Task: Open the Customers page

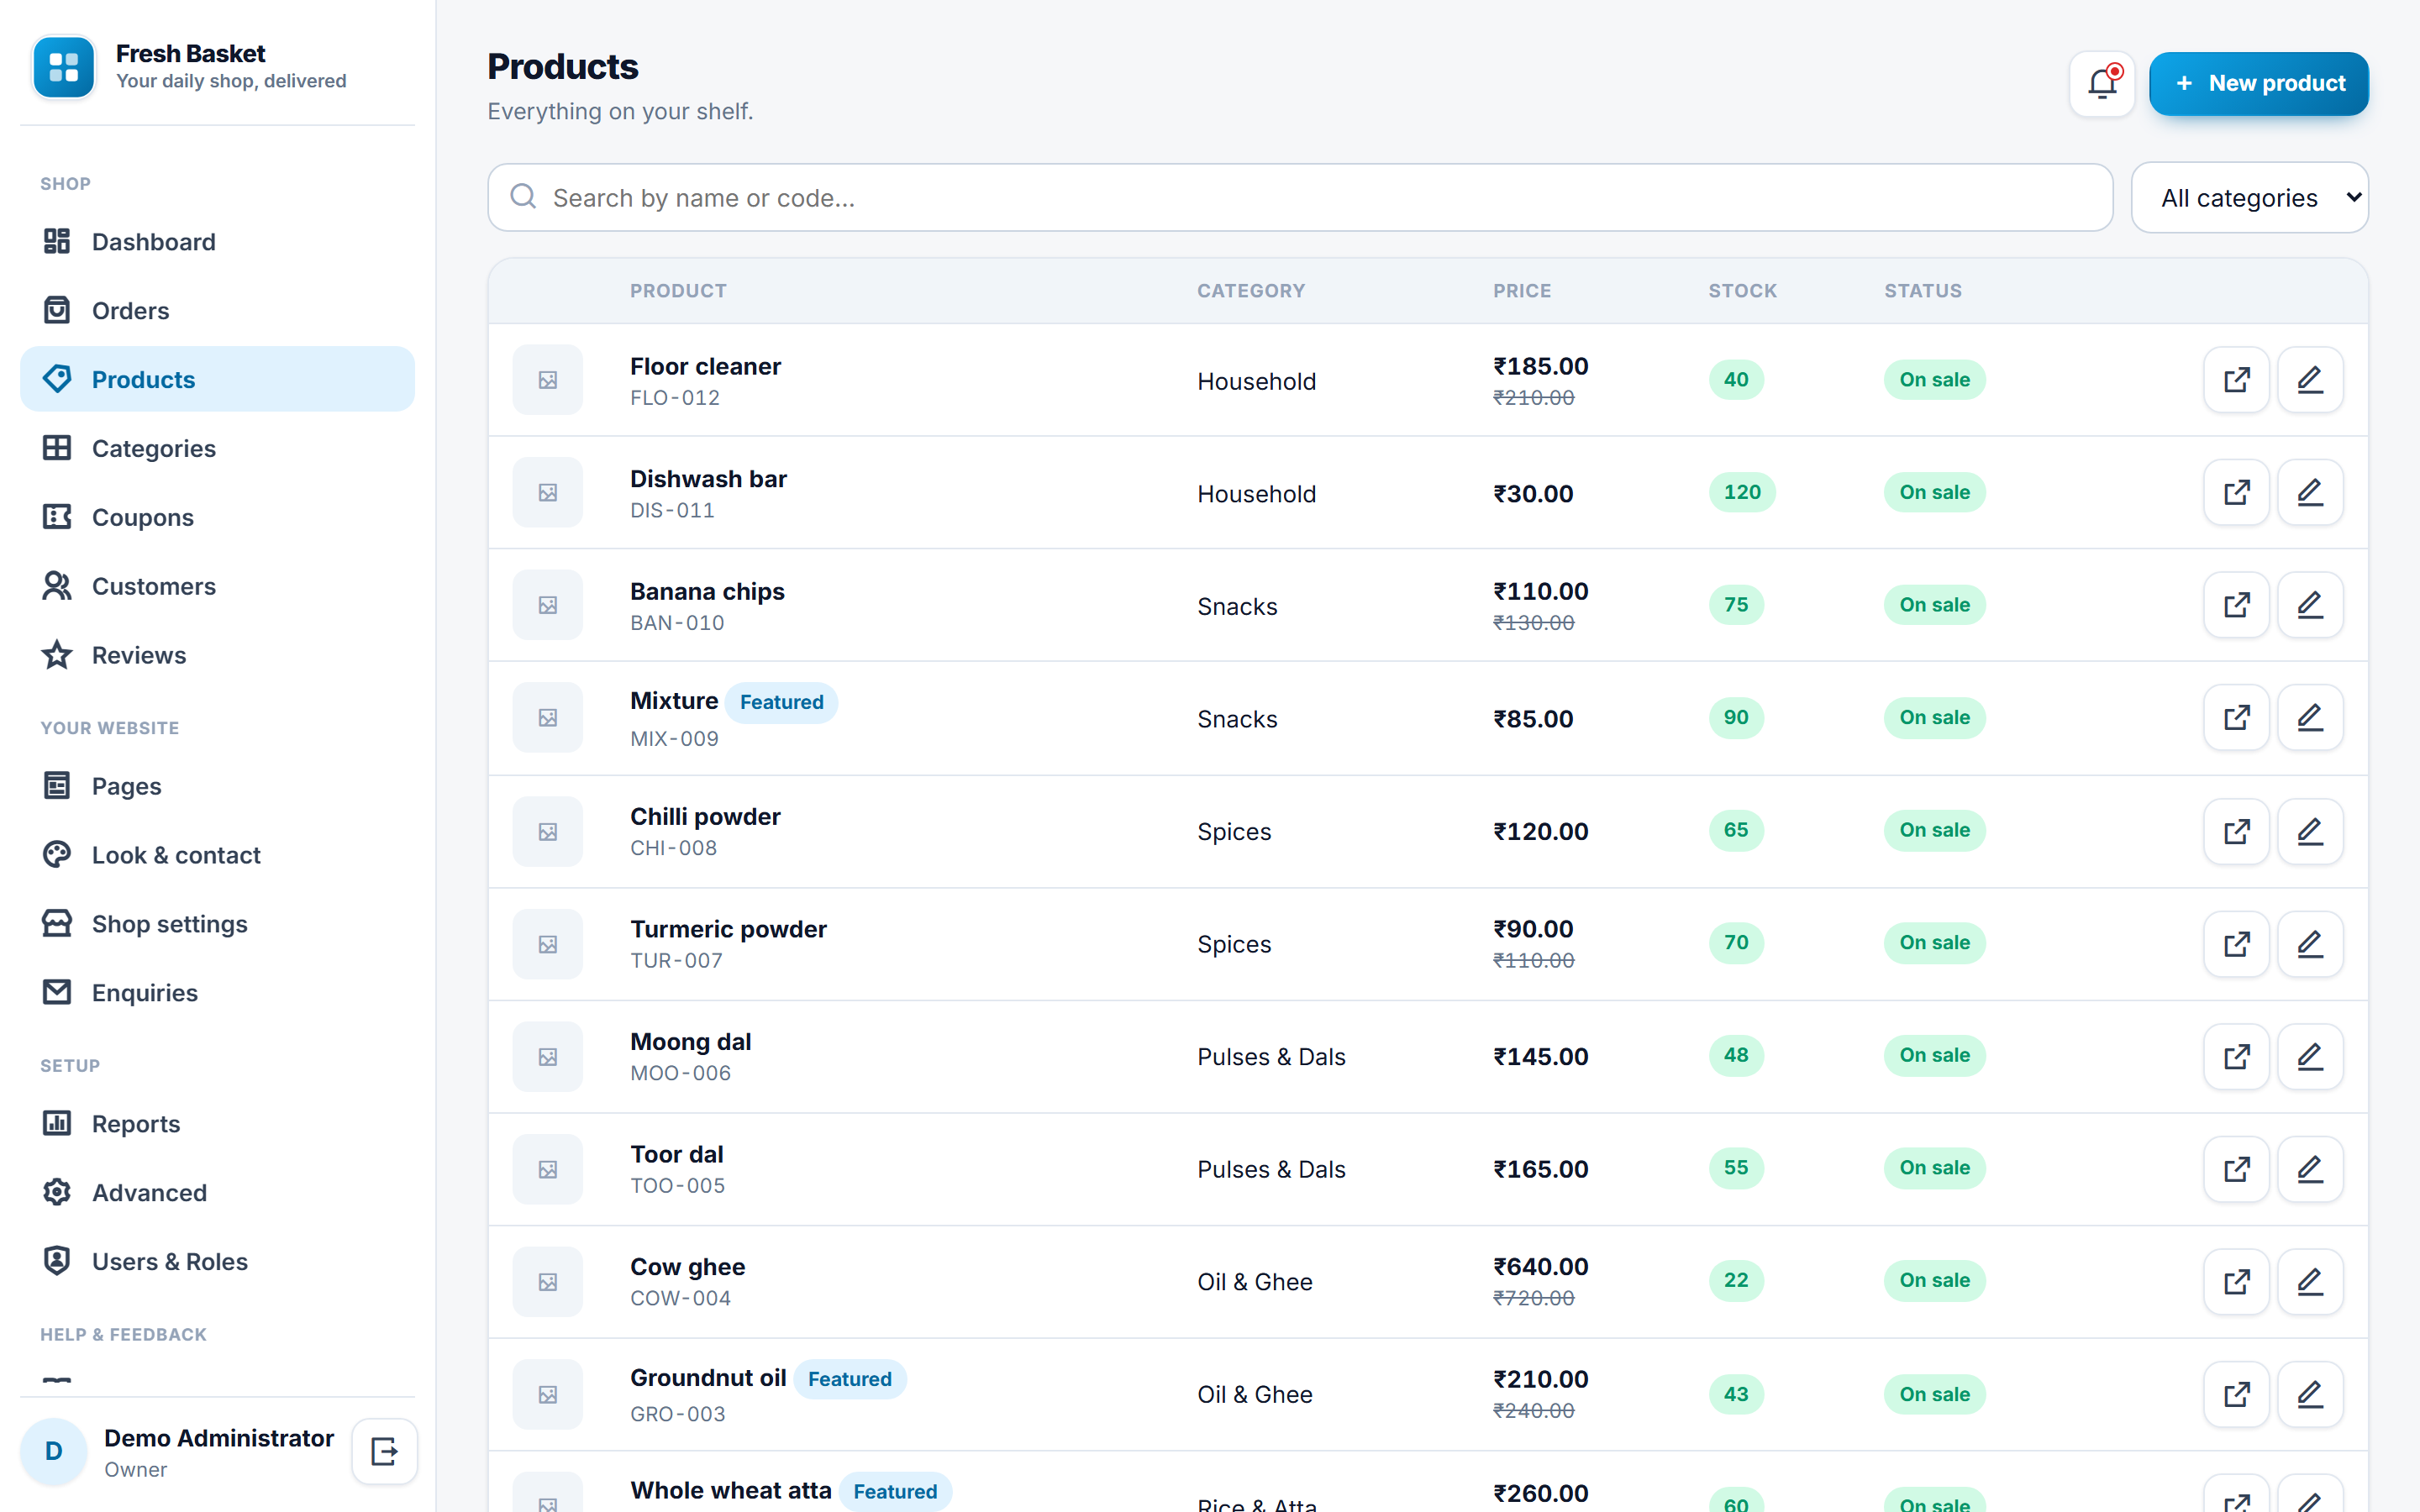Action: tap(217, 586)
